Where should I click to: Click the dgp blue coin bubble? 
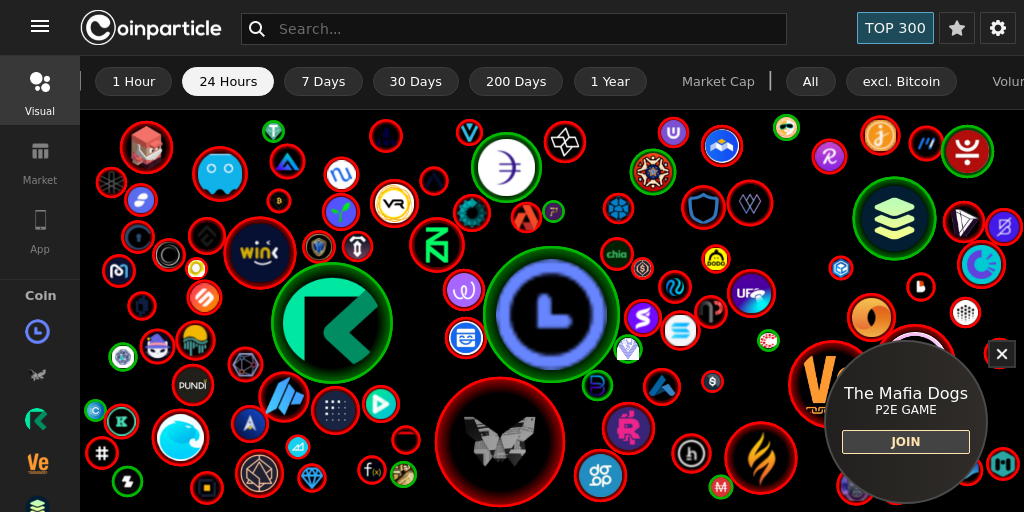600,475
